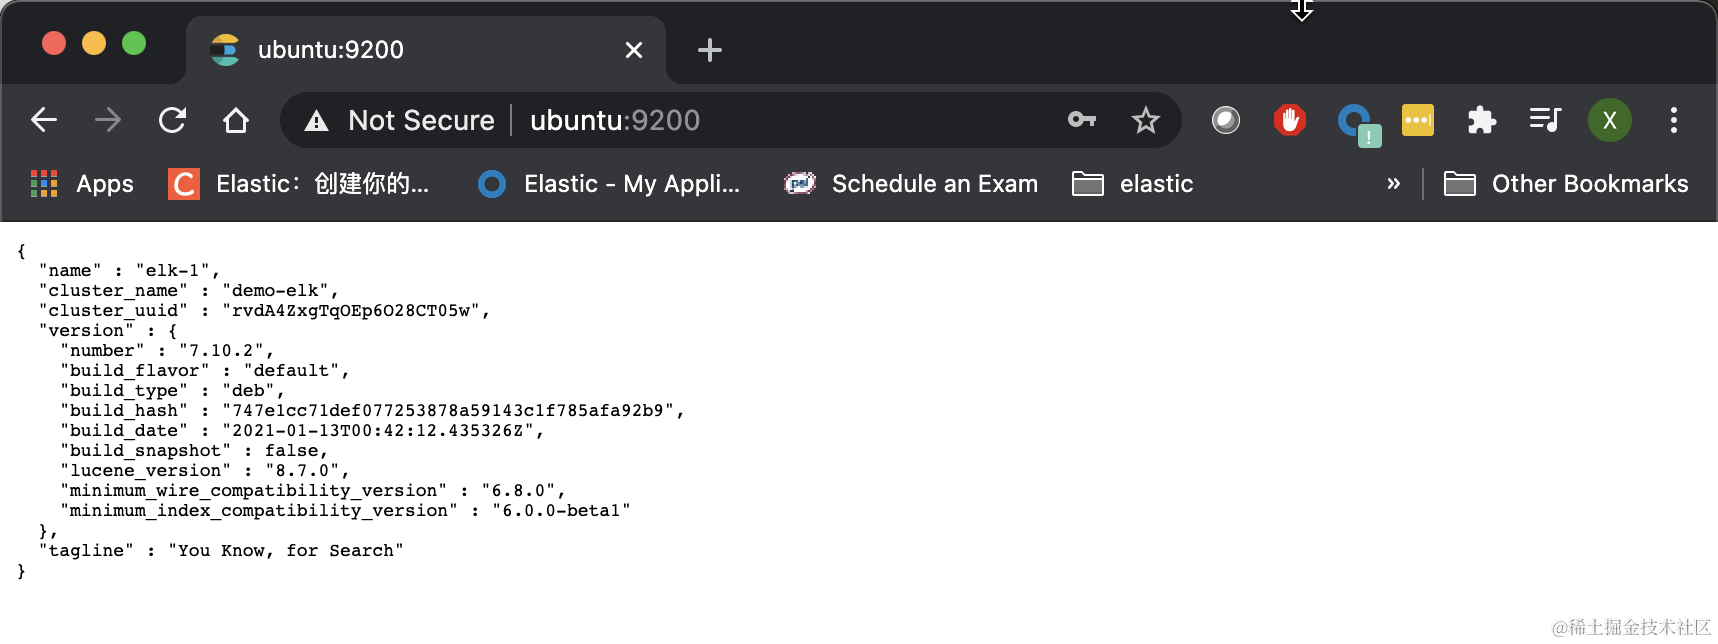Show hidden bookmarks with double chevron
This screenshot has width=1718, height=644.
pos(1393,184)
